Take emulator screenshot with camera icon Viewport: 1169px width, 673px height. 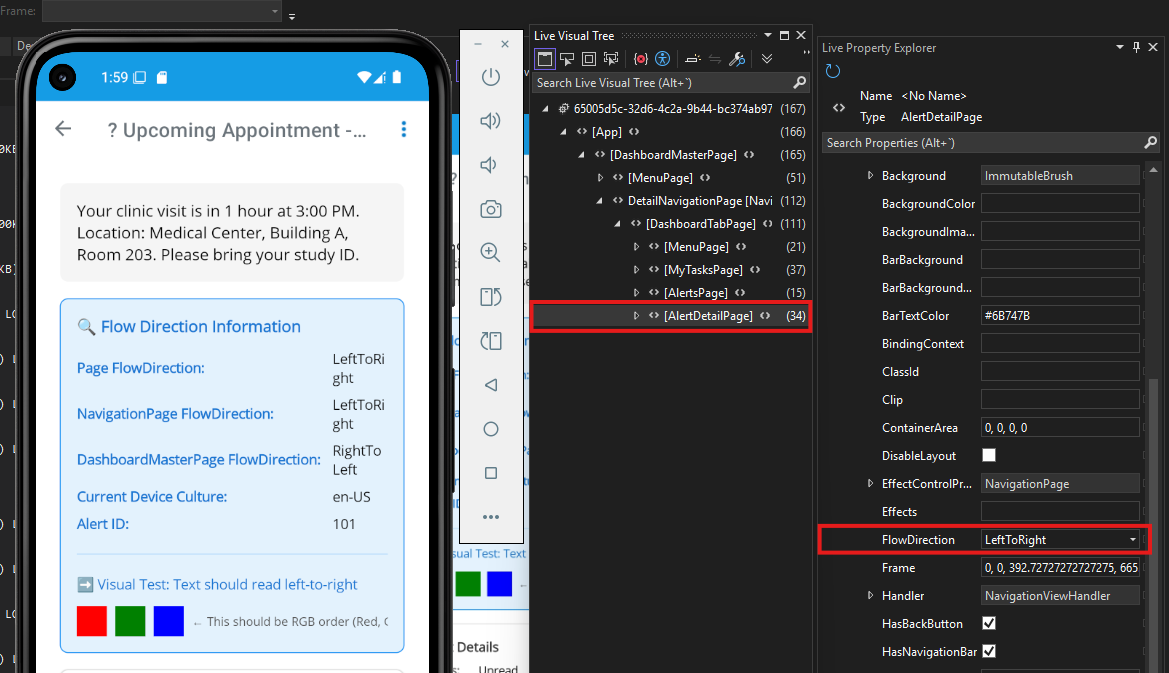pyautogui.click(x=491, y=209)
